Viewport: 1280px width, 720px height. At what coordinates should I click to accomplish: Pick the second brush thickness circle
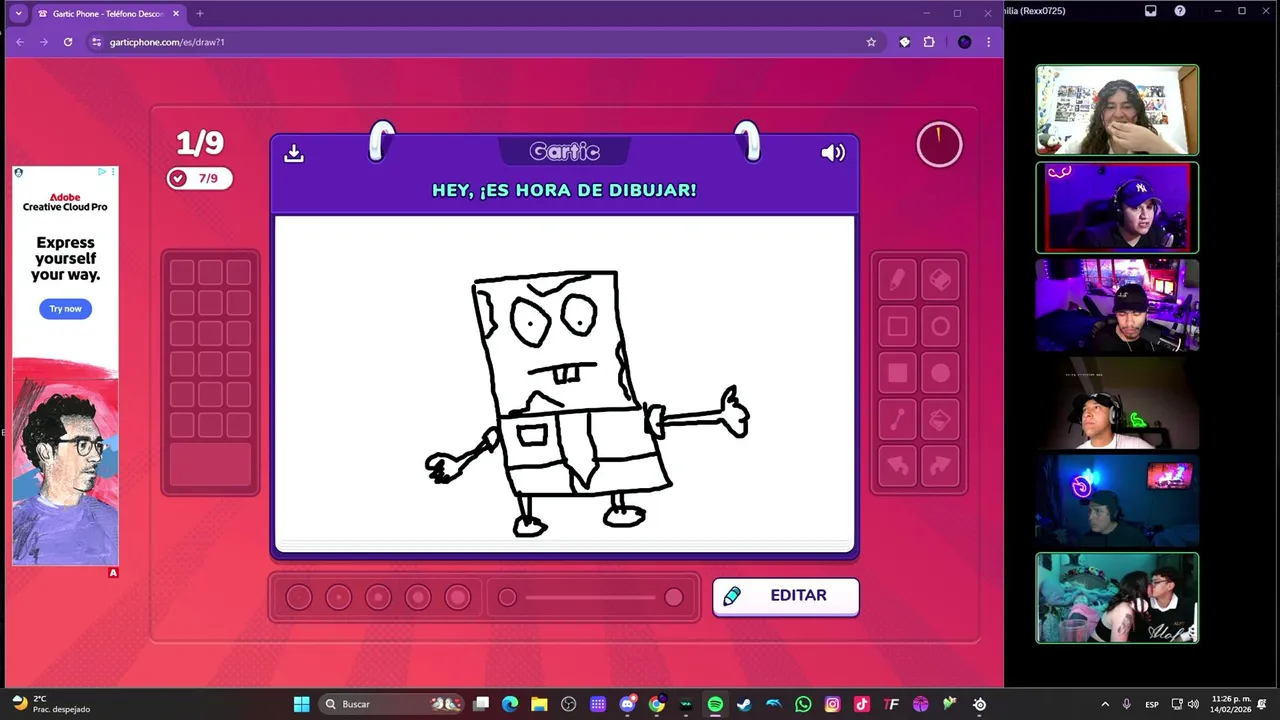coord(338,597)
